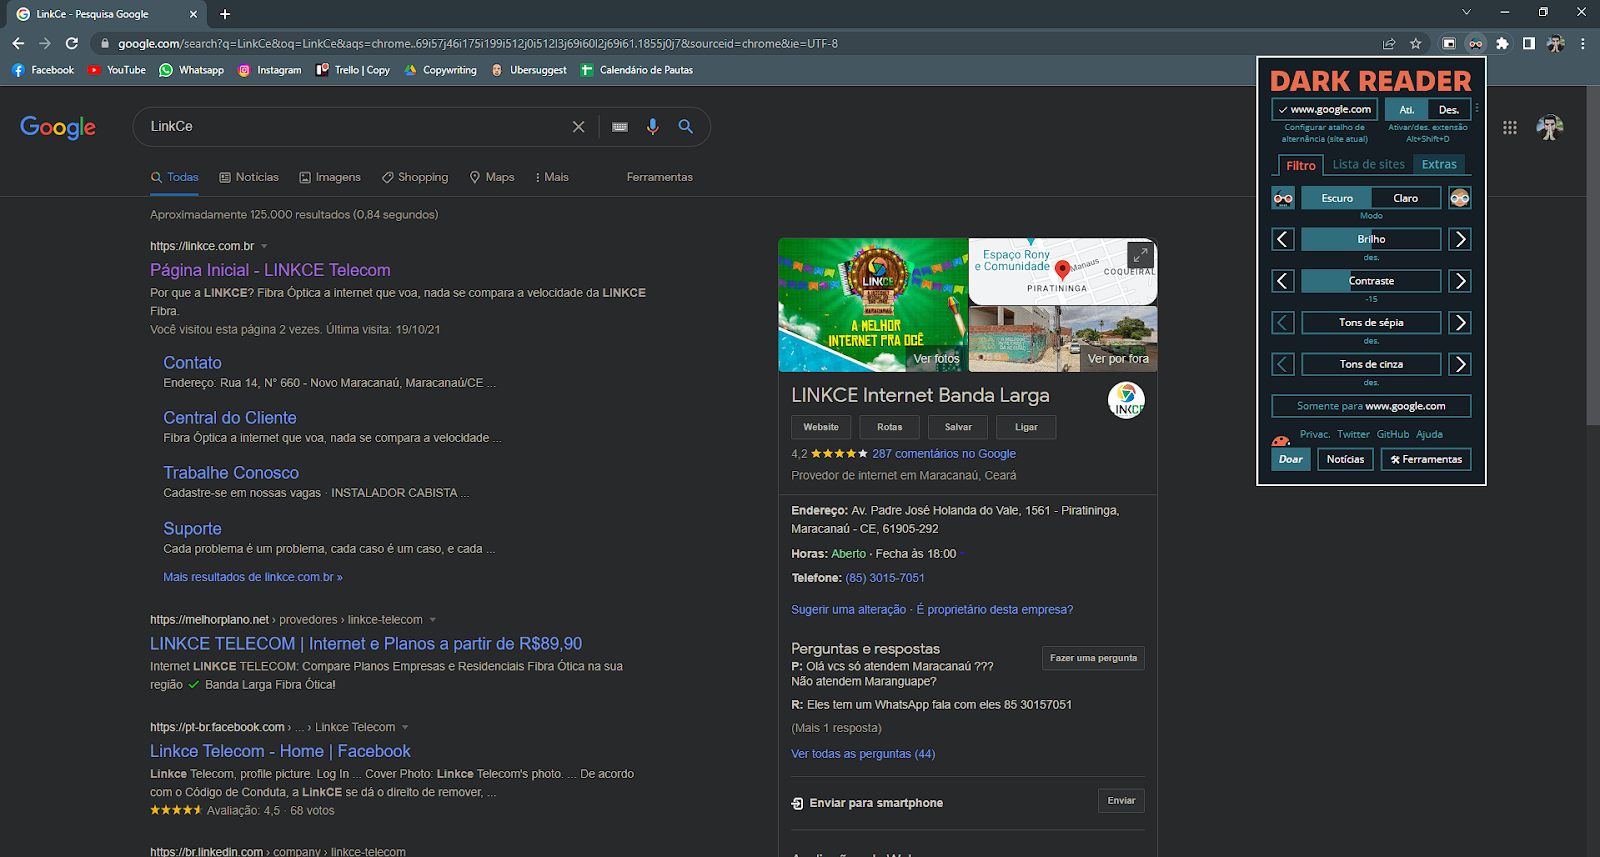Open dropdown arrow next to linkce.com.br URL
Image resolution: width=1600 pixels, height=857 pixels.
click(x=264, y=246)
